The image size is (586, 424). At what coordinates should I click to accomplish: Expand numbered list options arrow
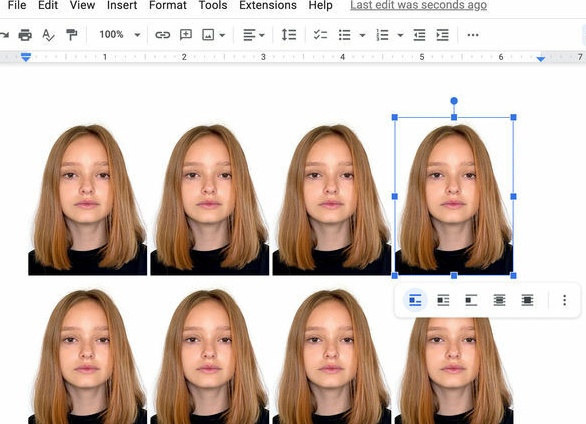[x=400, y=35]
